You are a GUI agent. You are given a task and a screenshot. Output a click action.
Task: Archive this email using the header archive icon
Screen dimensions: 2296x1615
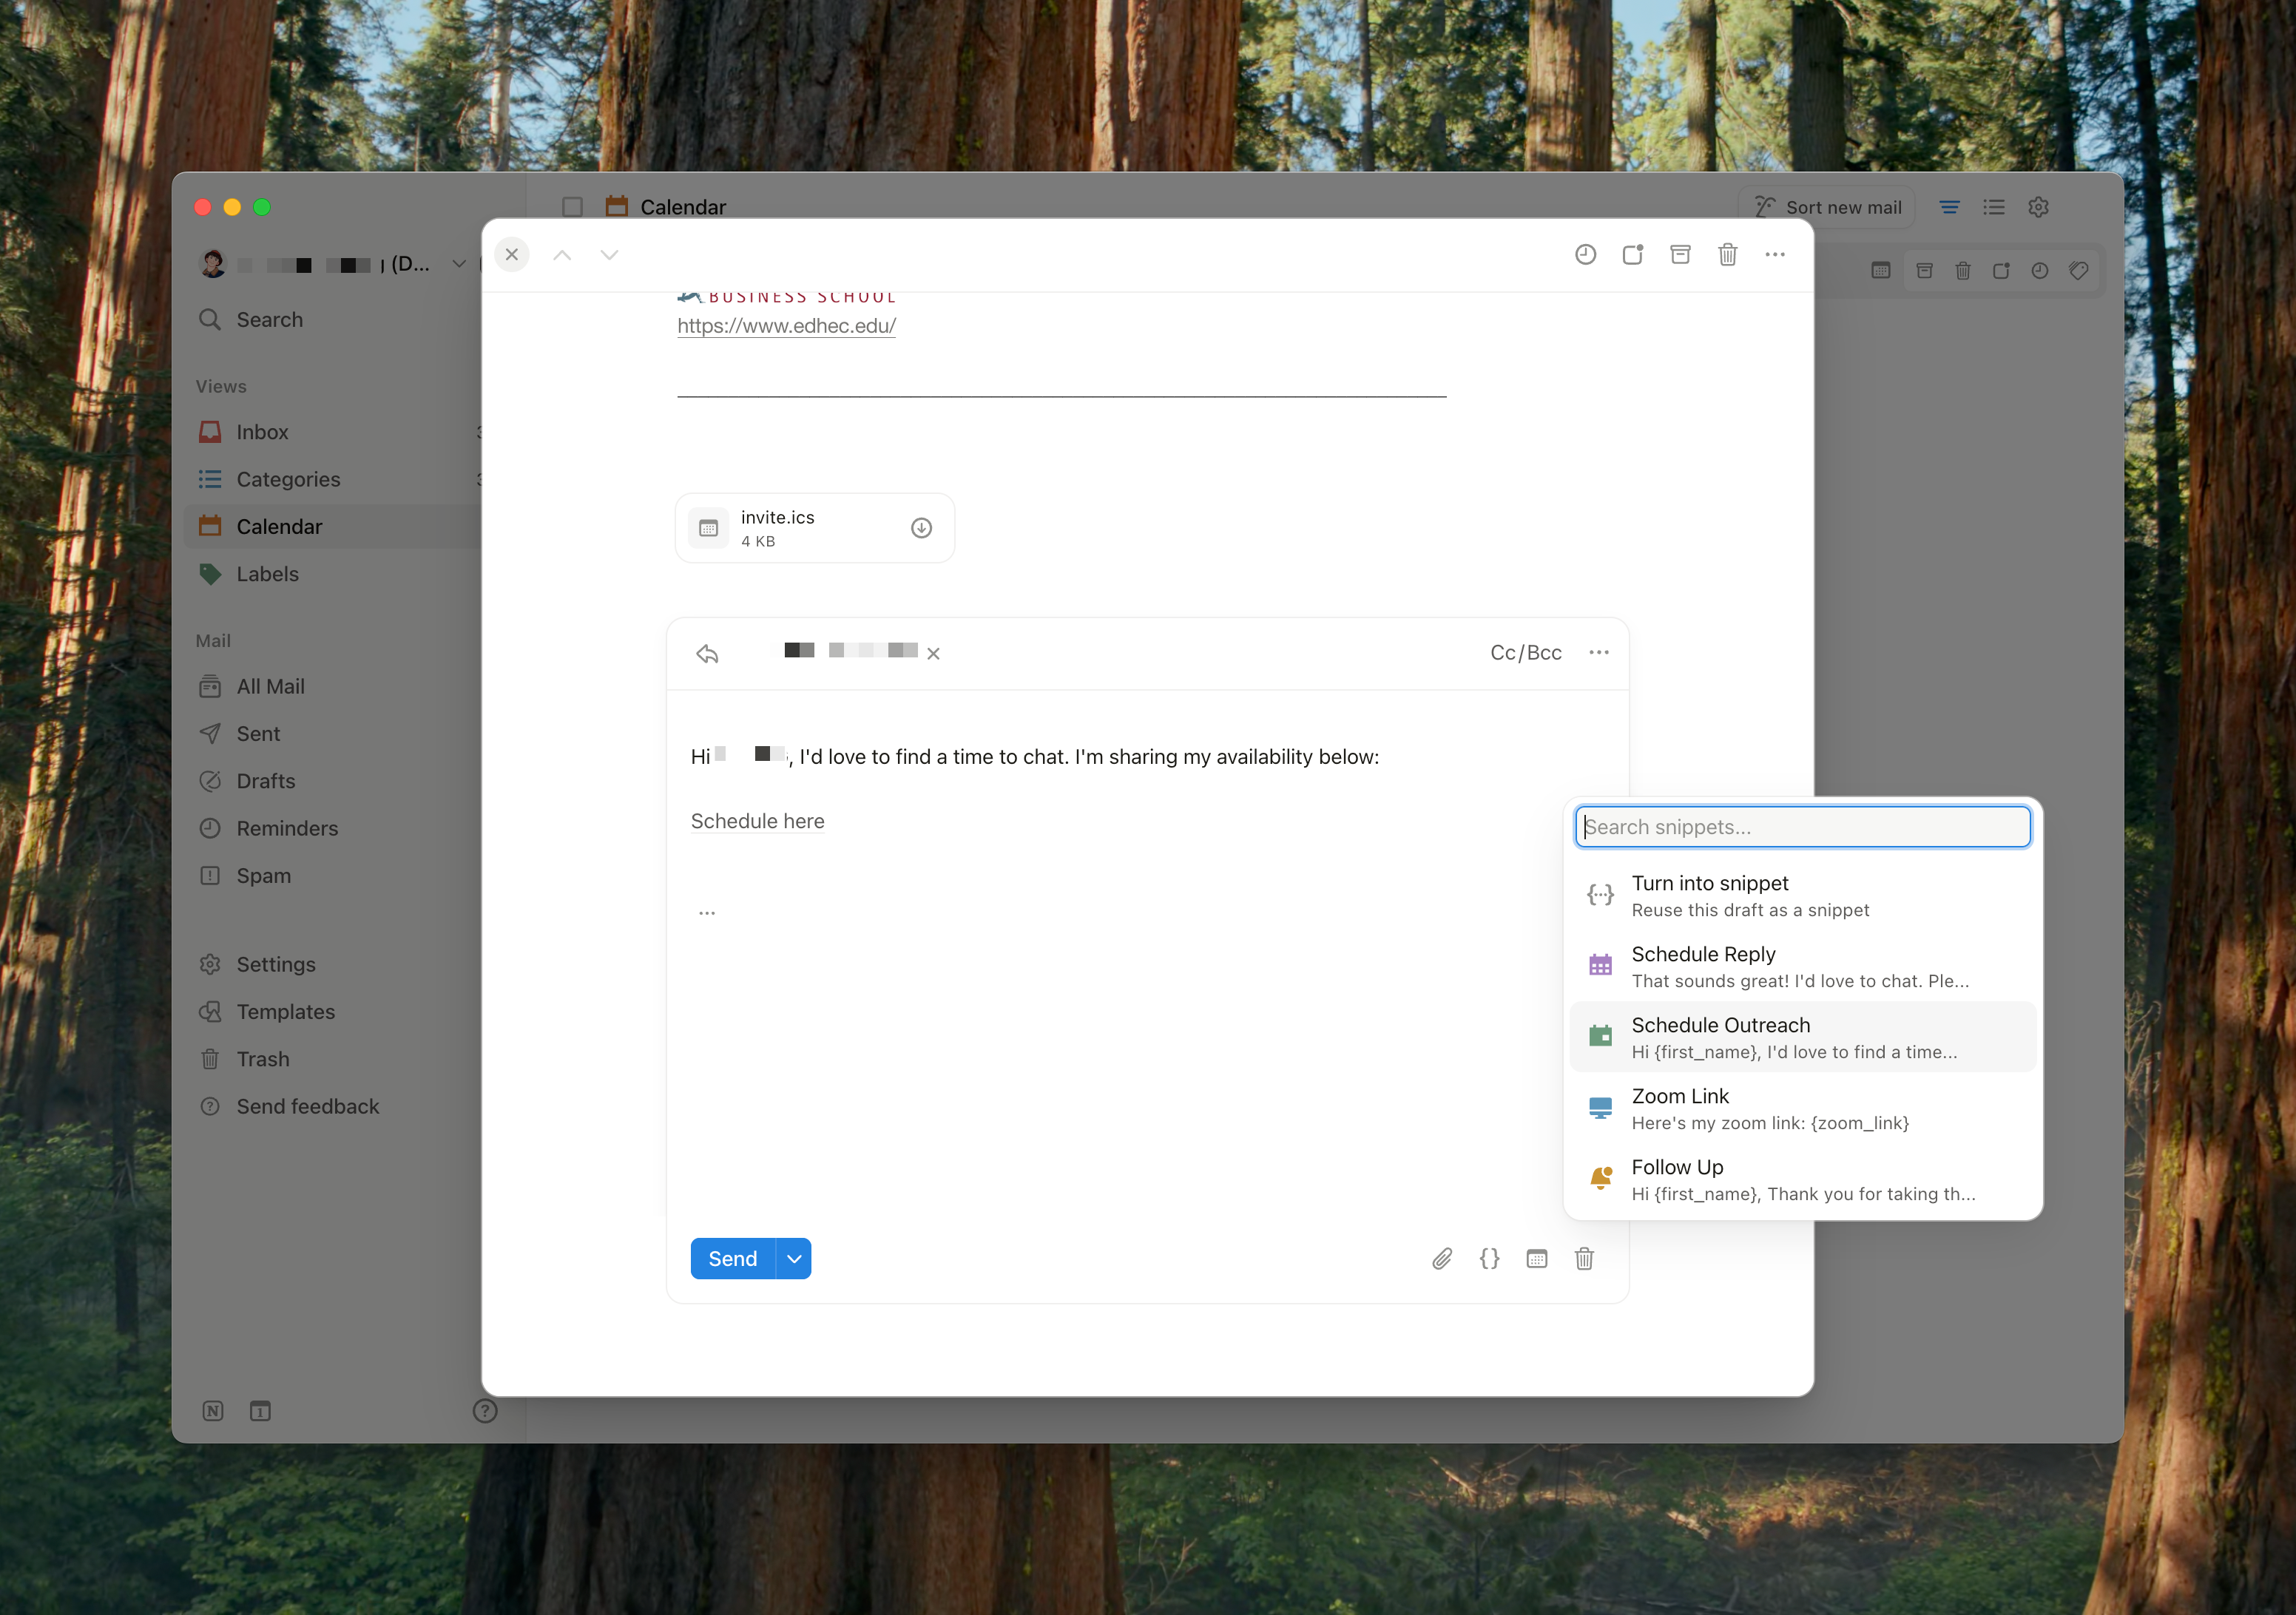pyautogui.click(x=1680, y=255)
